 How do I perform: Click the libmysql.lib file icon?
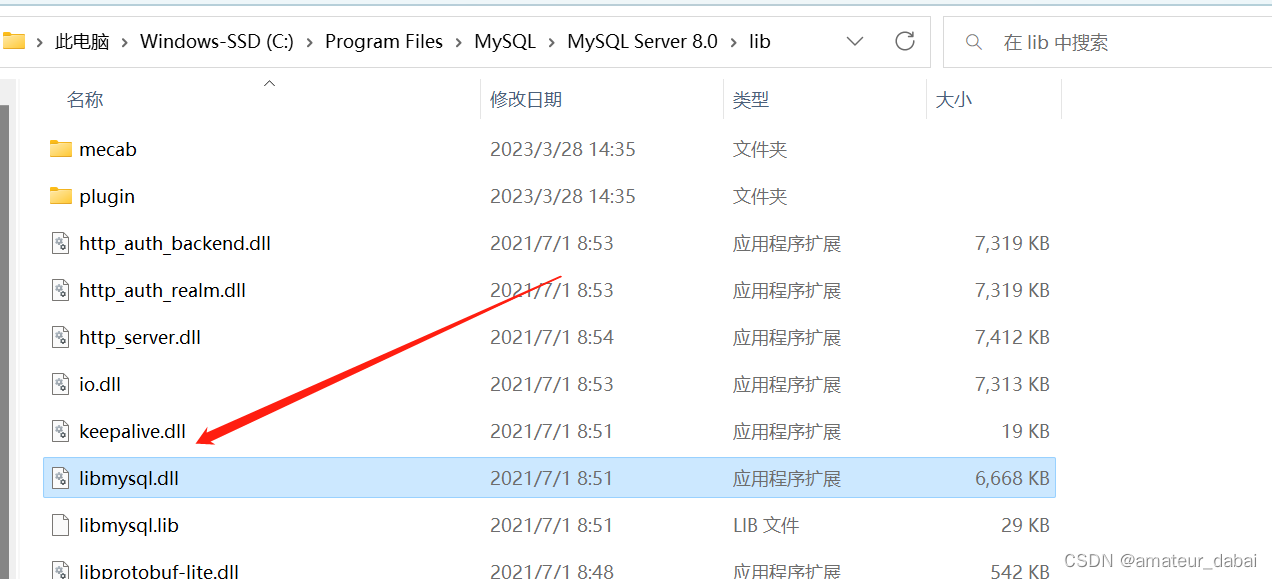pos(58,524)
